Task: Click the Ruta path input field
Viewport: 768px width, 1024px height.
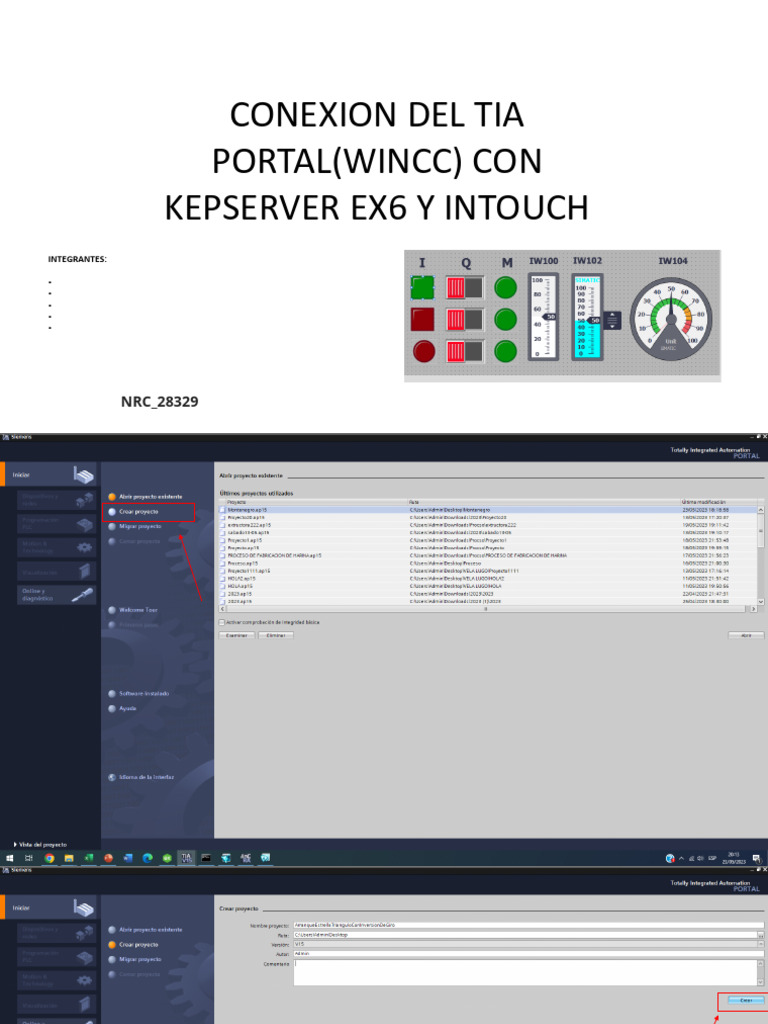Action: [x=525, y=935]
